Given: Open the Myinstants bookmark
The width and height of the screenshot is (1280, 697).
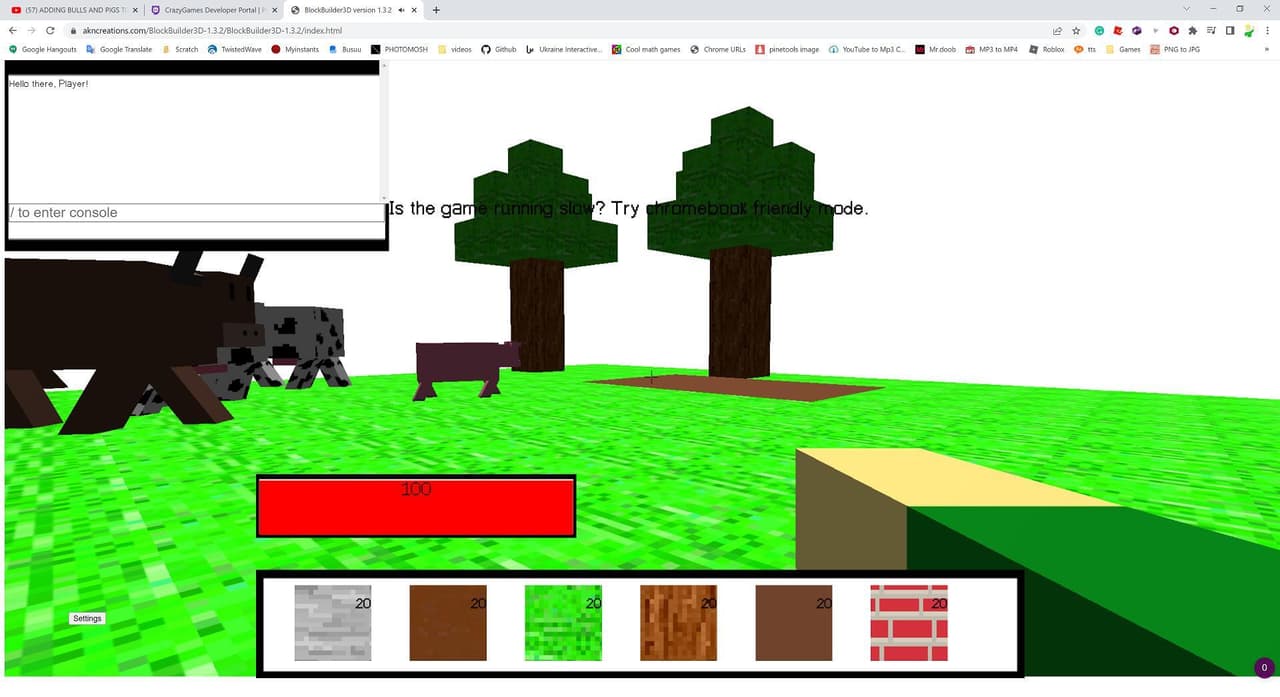Looking at the screenshot, I should [296, 49].
